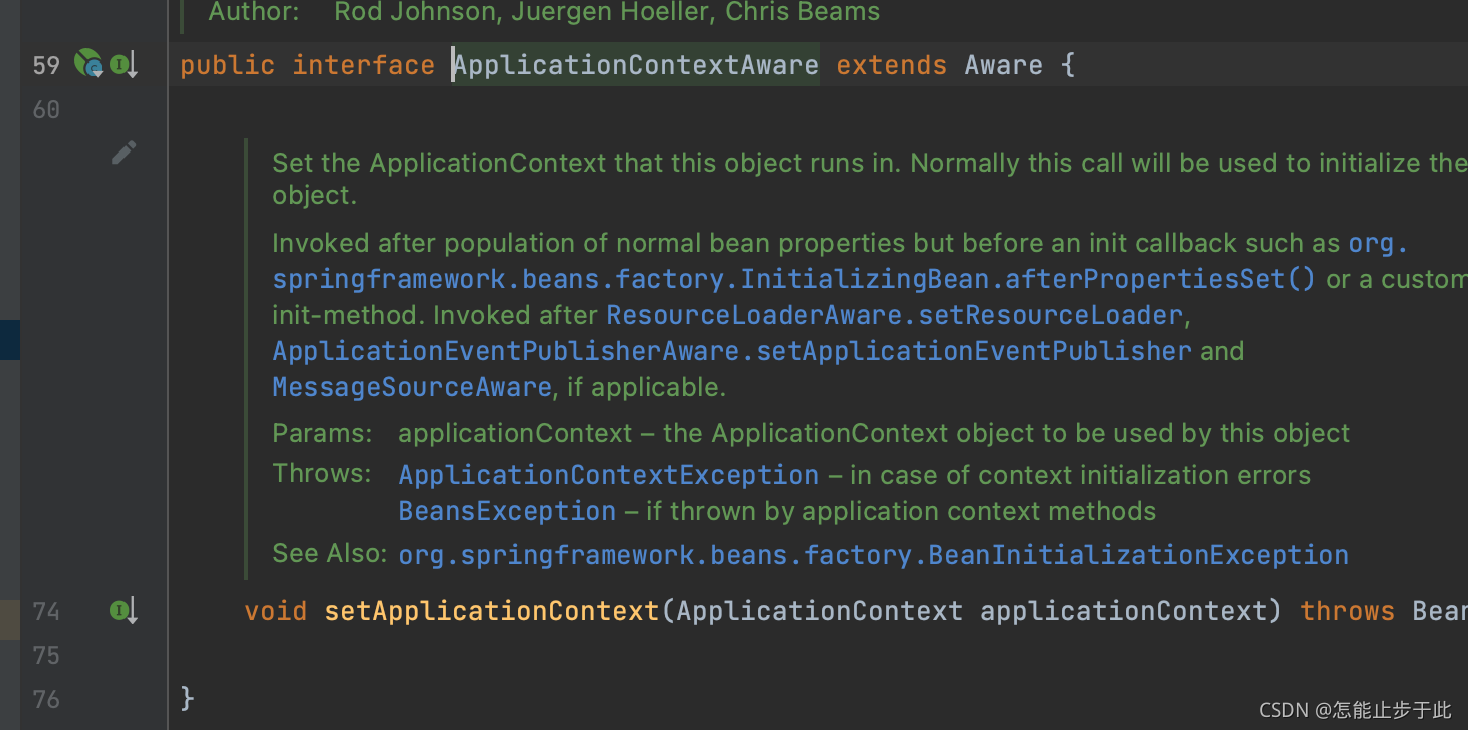Viewport: 1468px width, 730px height.
Task: Click line number 75 in the gutter
Action: [47, 655]
